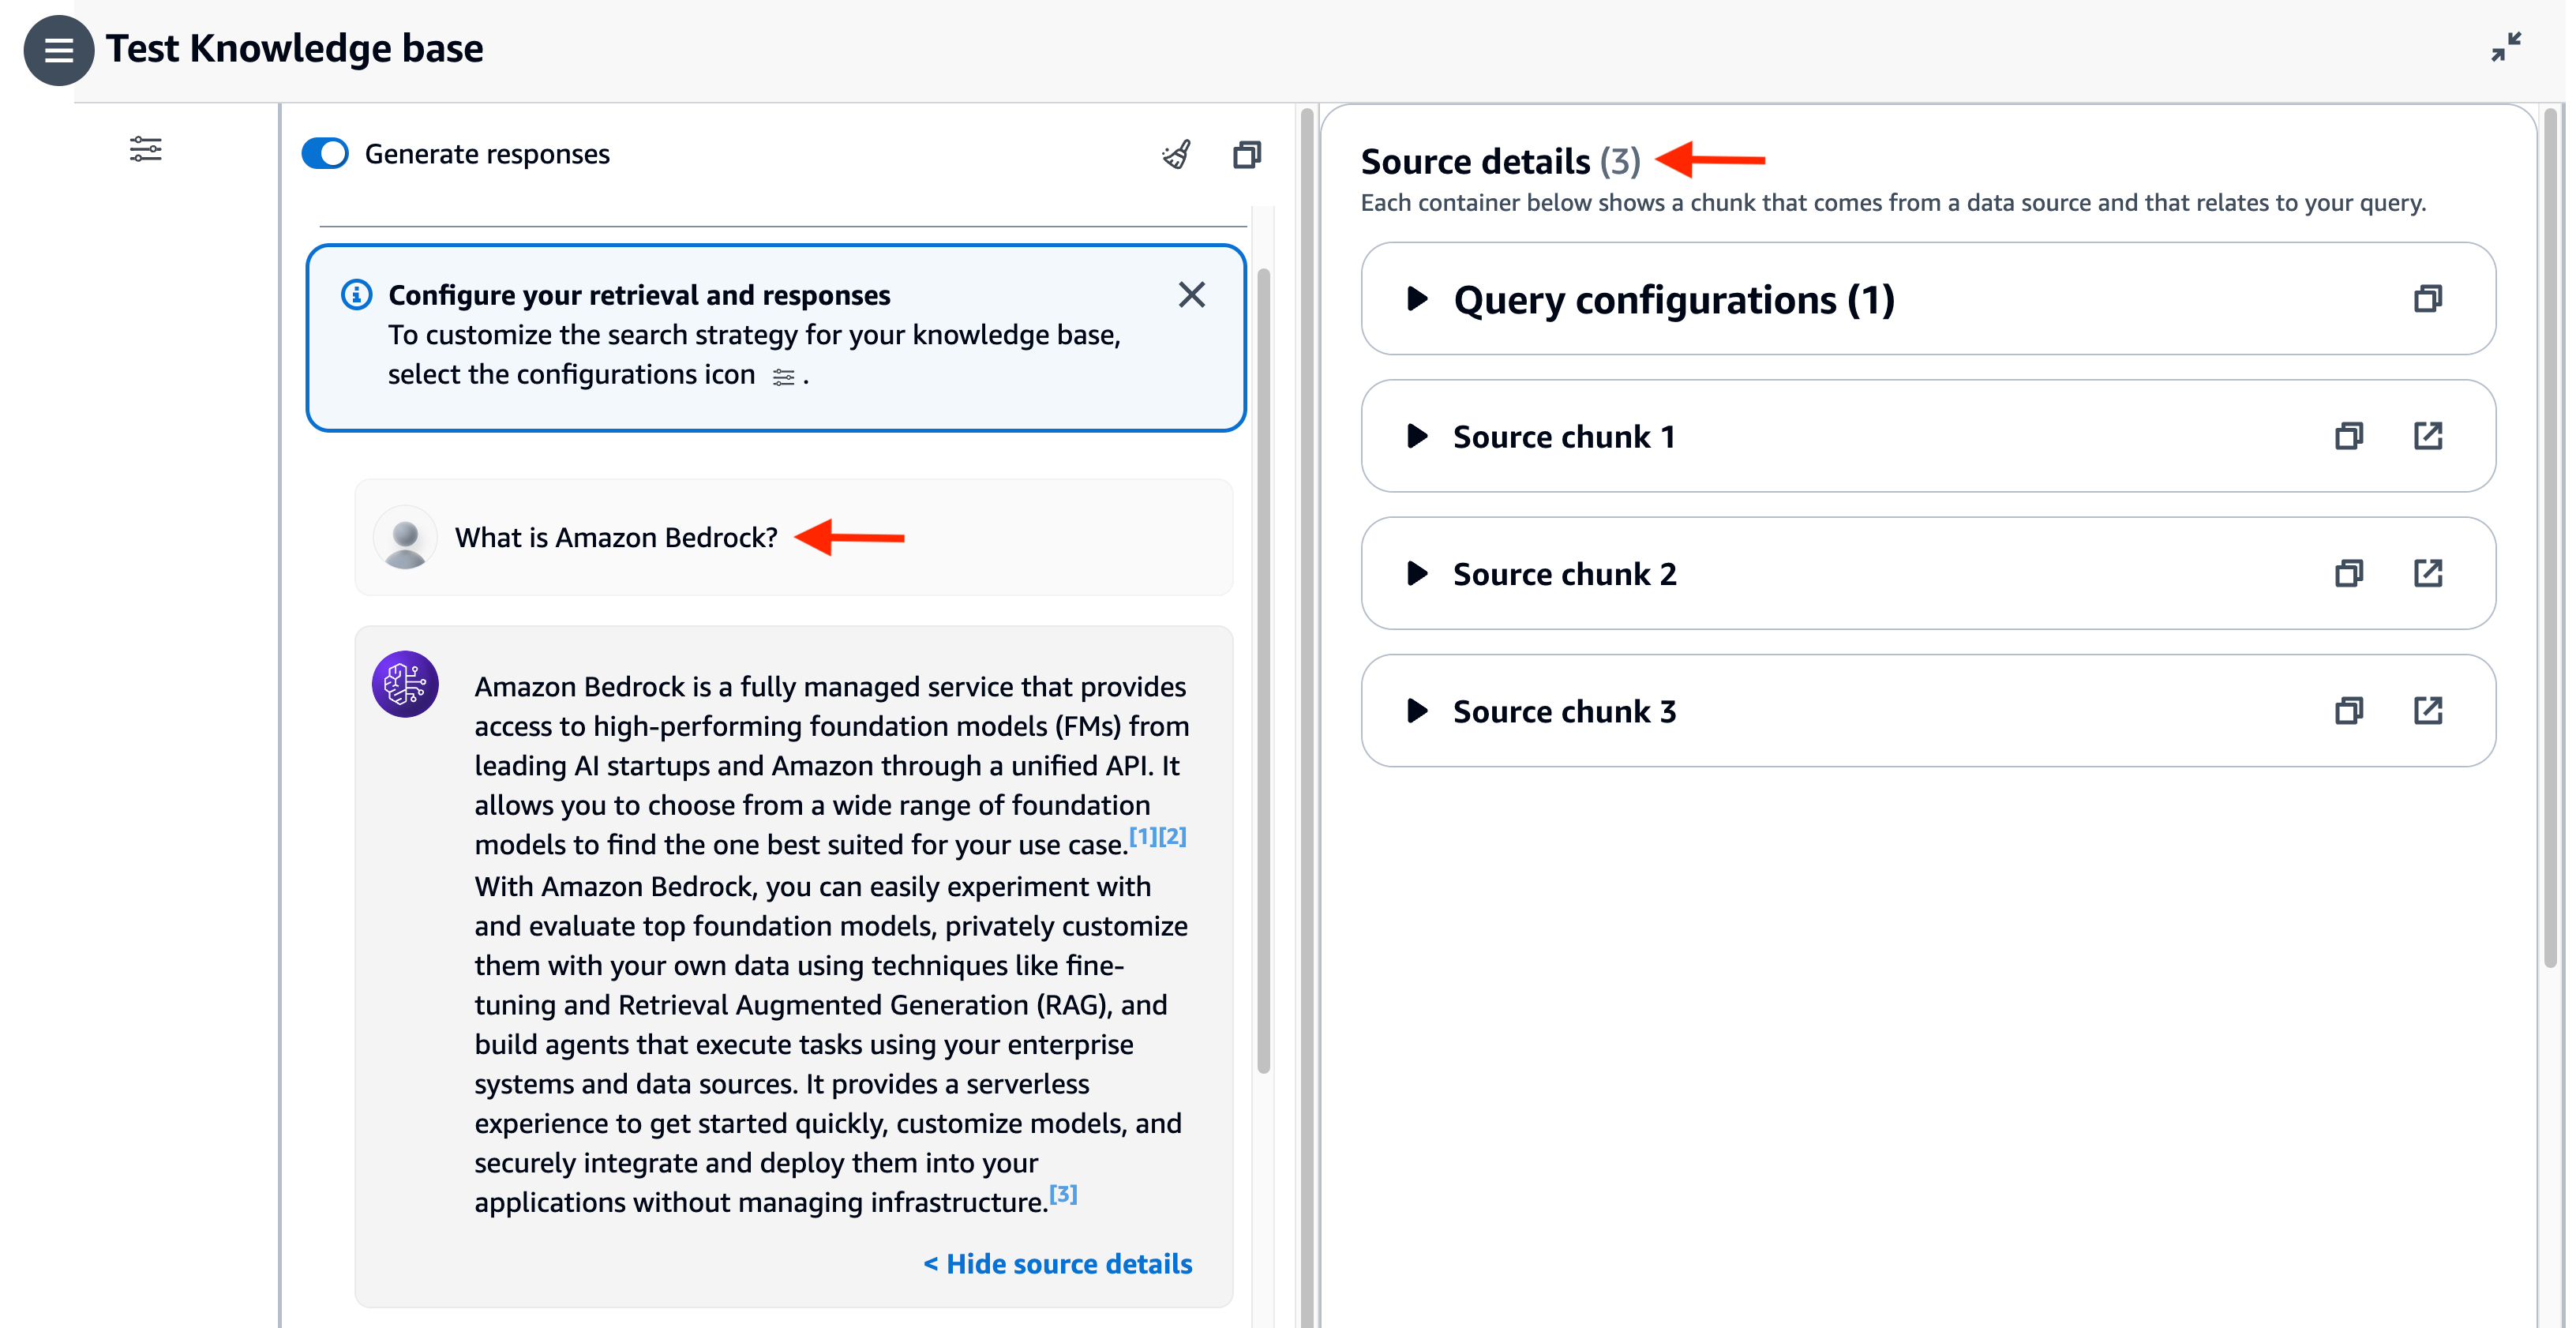Screen dimensions: 2576x1328
Task: Toggle the Generate responses switch
Action: 325,154
